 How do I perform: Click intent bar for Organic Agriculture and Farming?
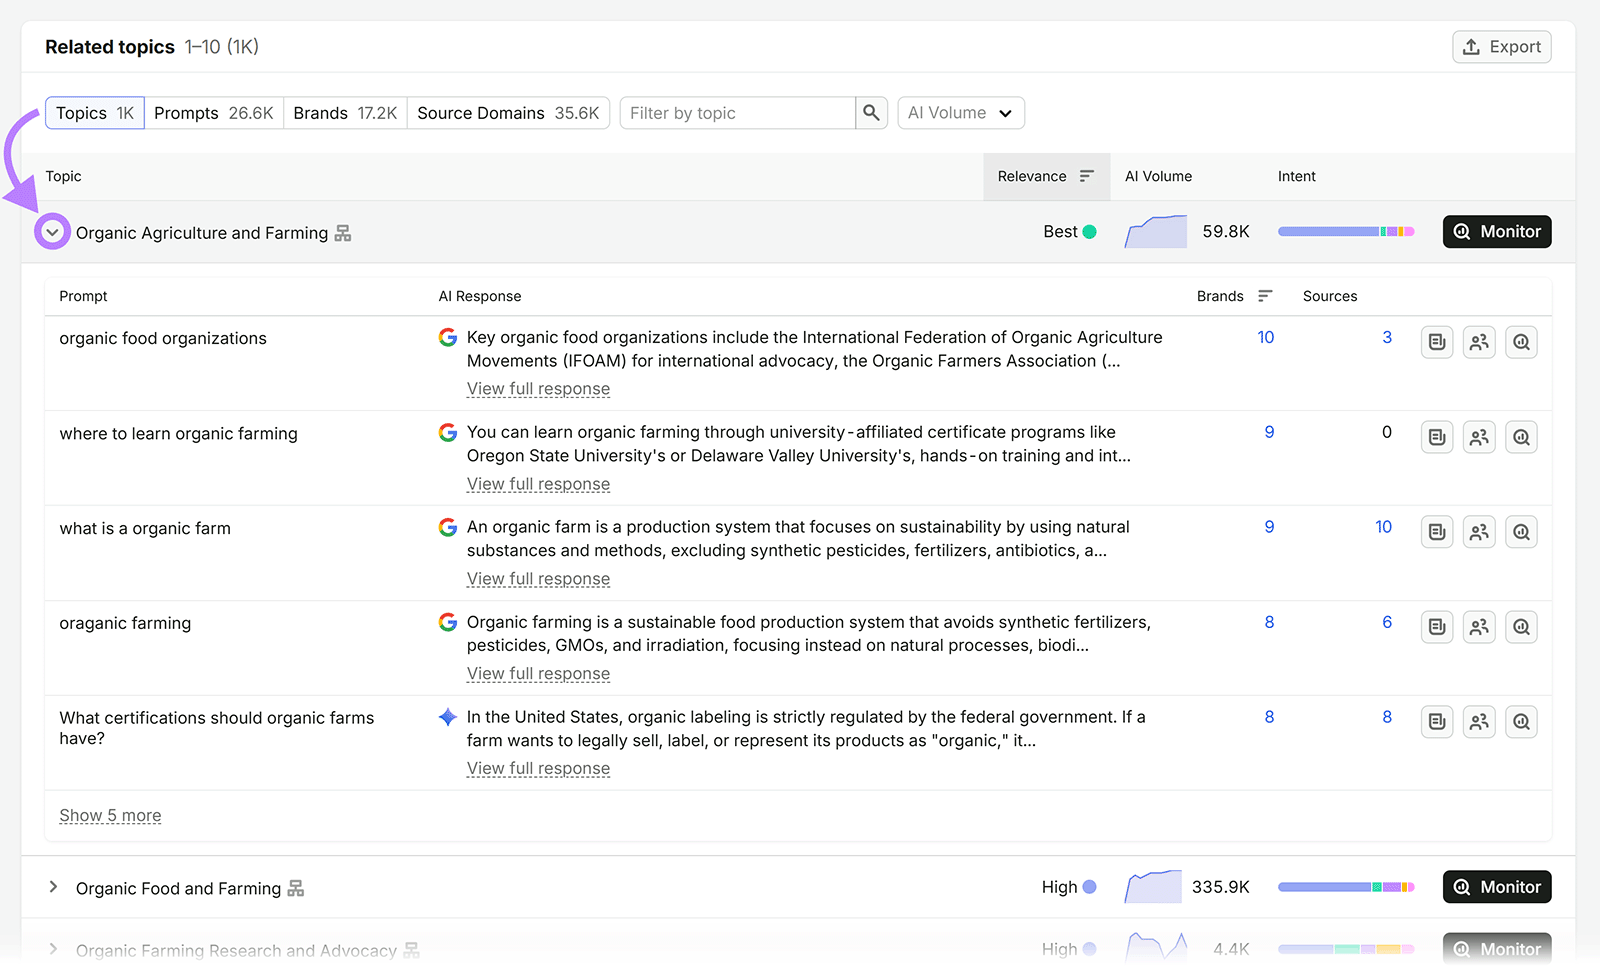(x=1346, y=232)
